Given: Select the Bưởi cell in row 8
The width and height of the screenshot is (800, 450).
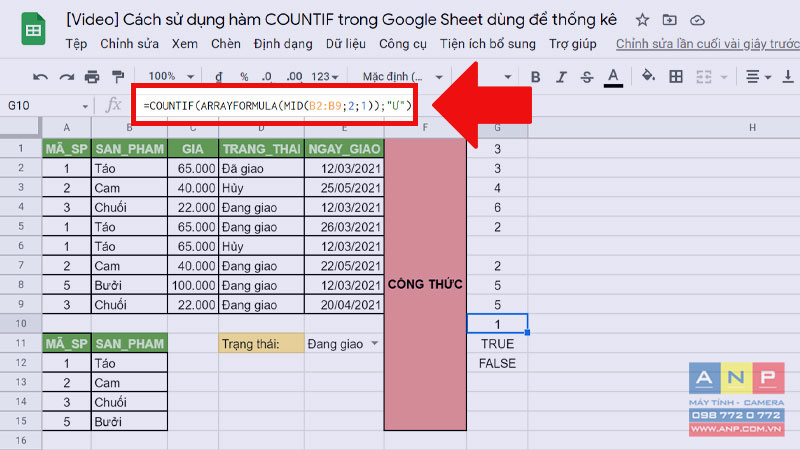Looking at the screenshot, I should (129, 285).
